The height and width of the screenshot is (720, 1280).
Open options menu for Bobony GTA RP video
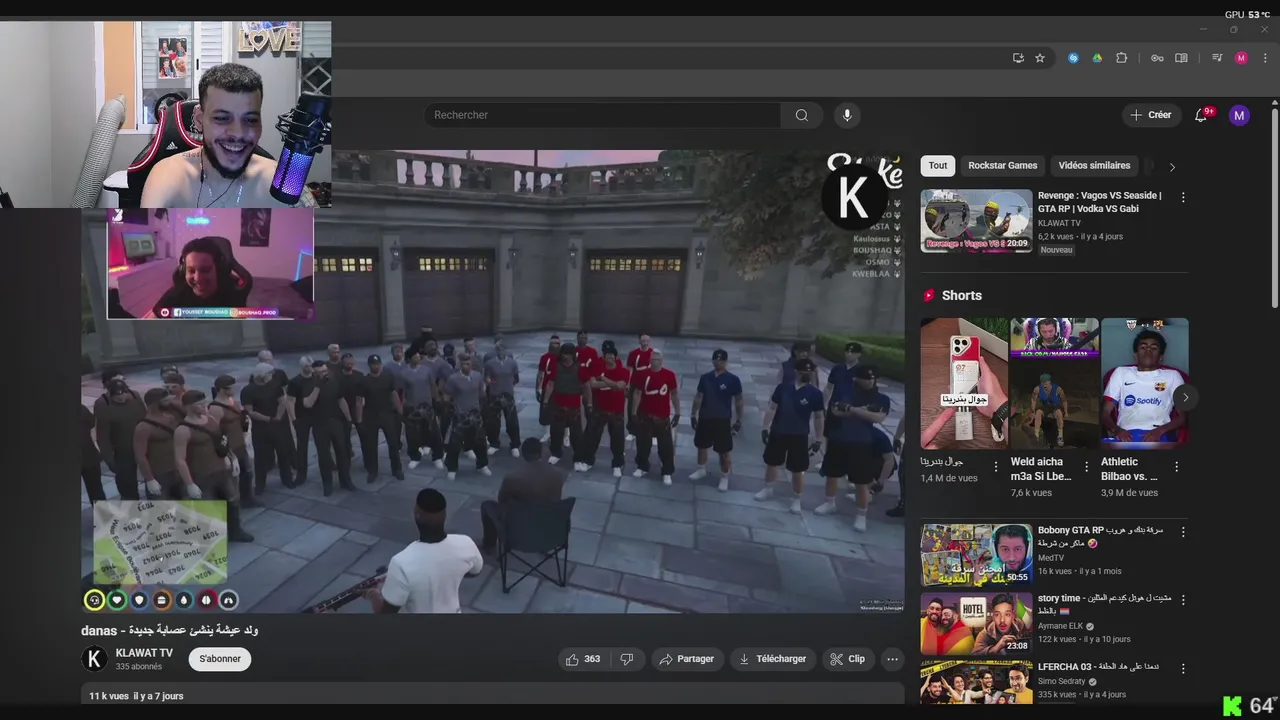(1183, 533)
